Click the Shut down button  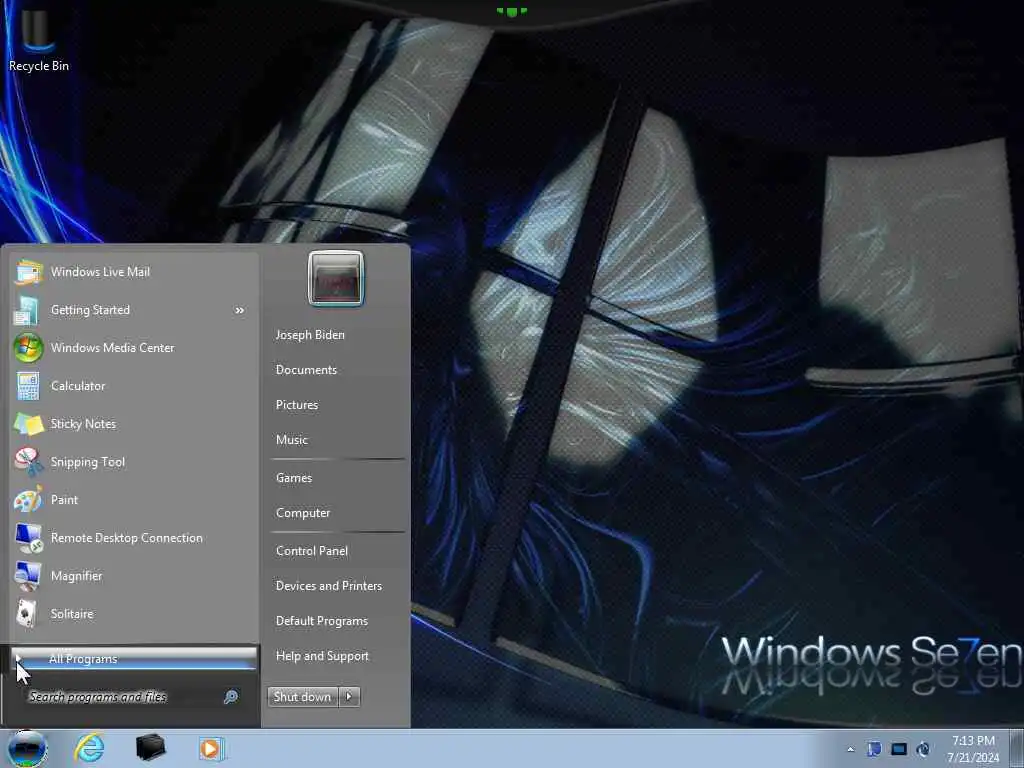click(x=303, y=697)
